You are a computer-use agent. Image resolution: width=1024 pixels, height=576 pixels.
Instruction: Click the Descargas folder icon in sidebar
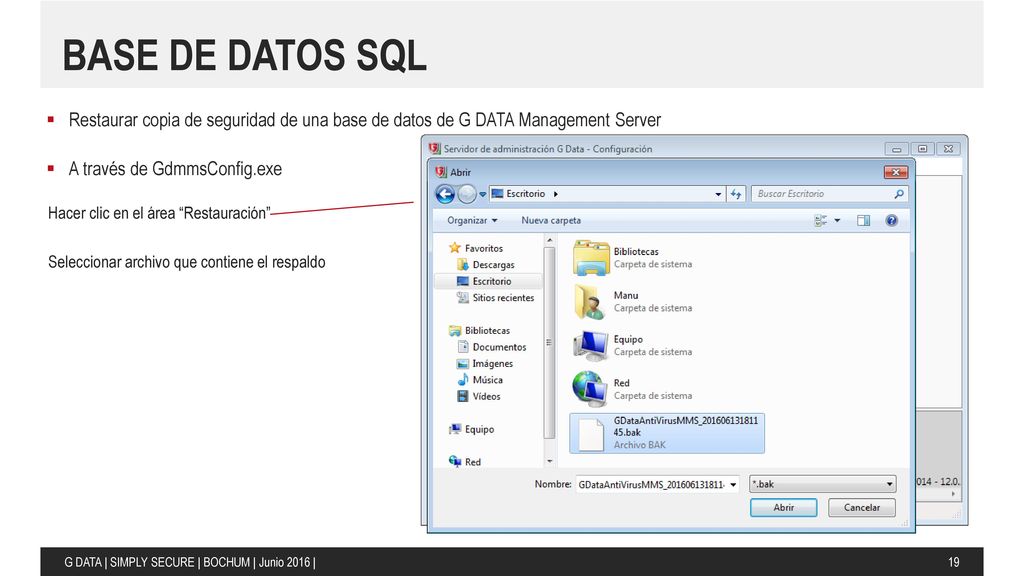[462, 264]
